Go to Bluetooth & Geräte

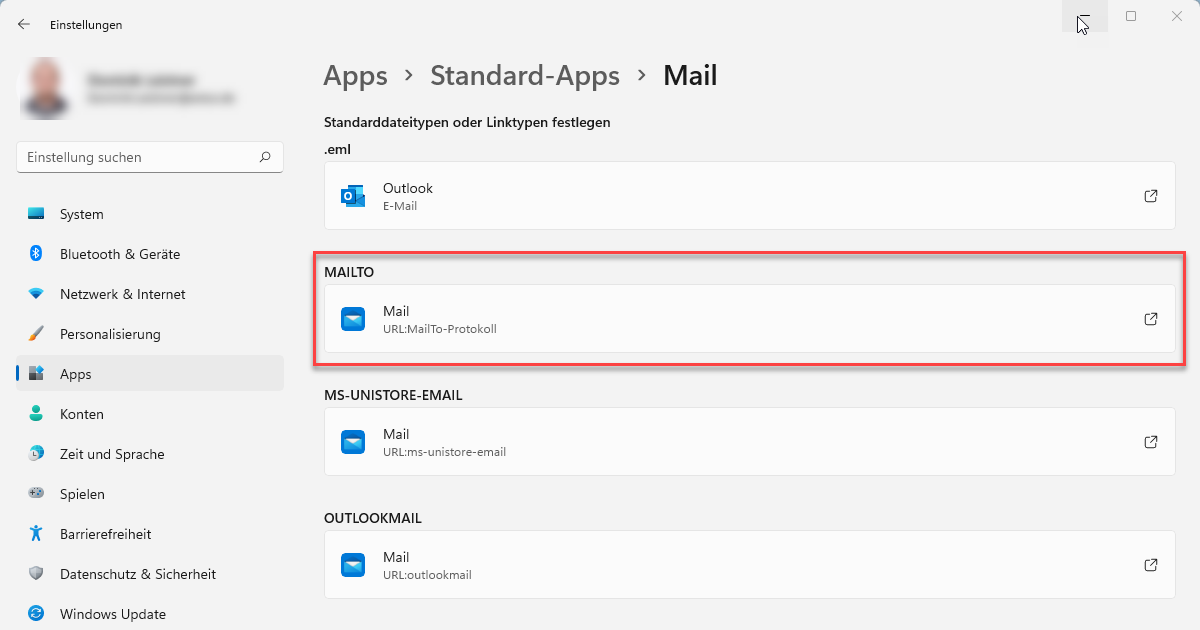[x=119, y=254]
